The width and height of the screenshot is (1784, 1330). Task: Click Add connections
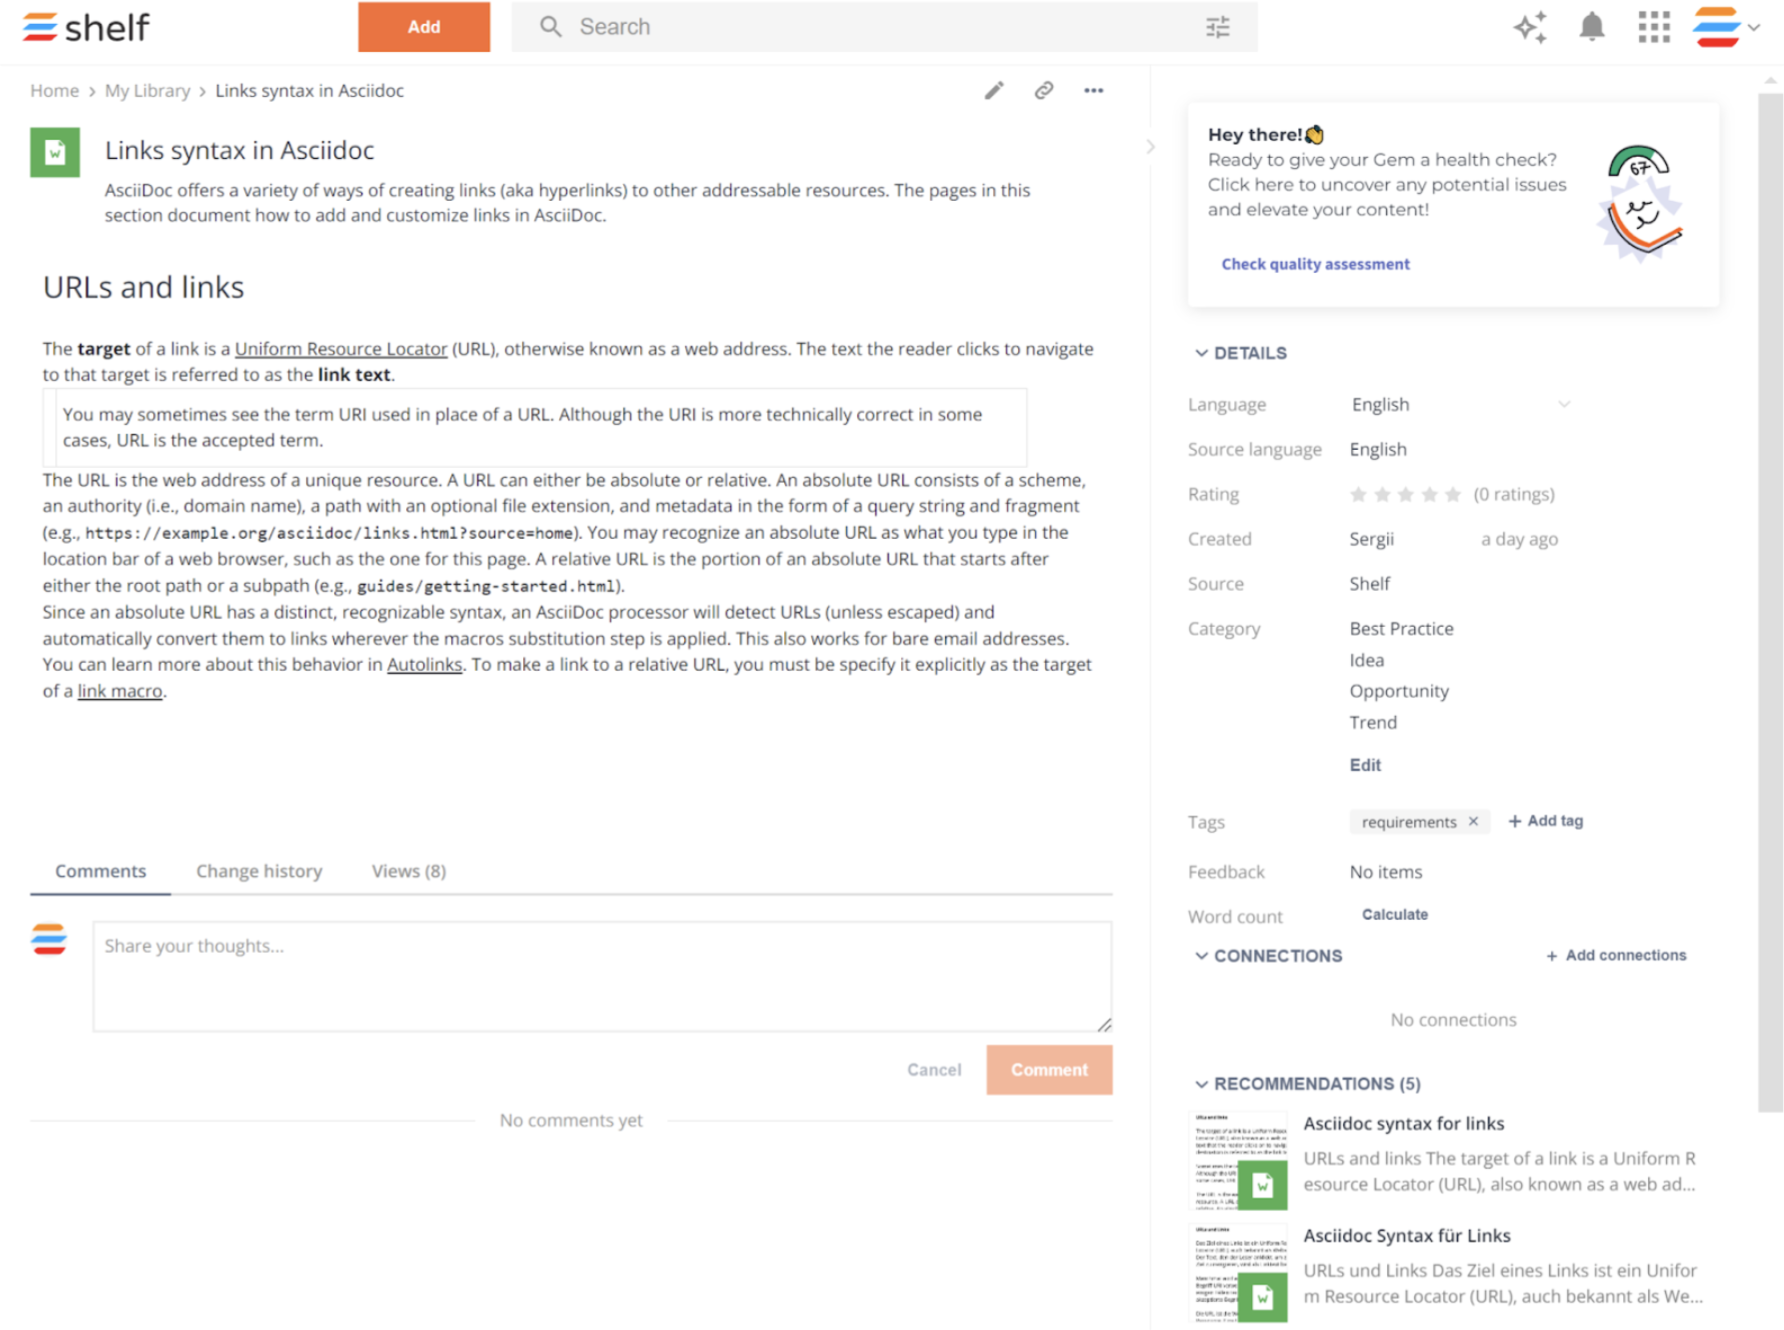(1616, 955)
